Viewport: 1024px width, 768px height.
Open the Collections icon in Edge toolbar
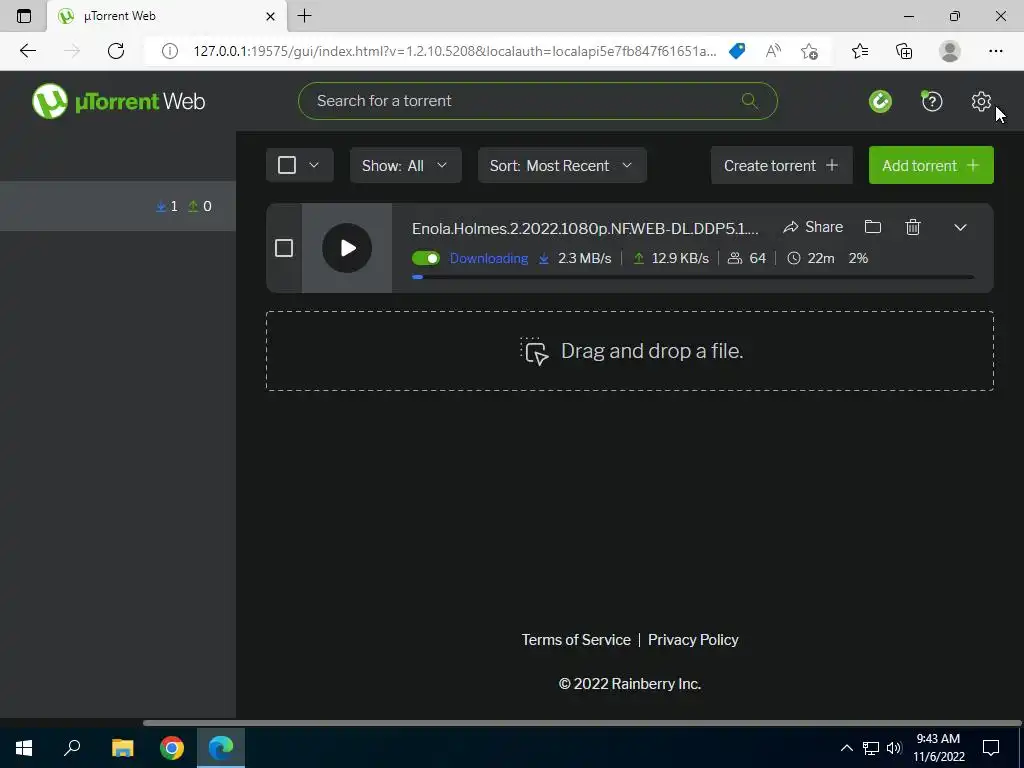pos(904,51)
